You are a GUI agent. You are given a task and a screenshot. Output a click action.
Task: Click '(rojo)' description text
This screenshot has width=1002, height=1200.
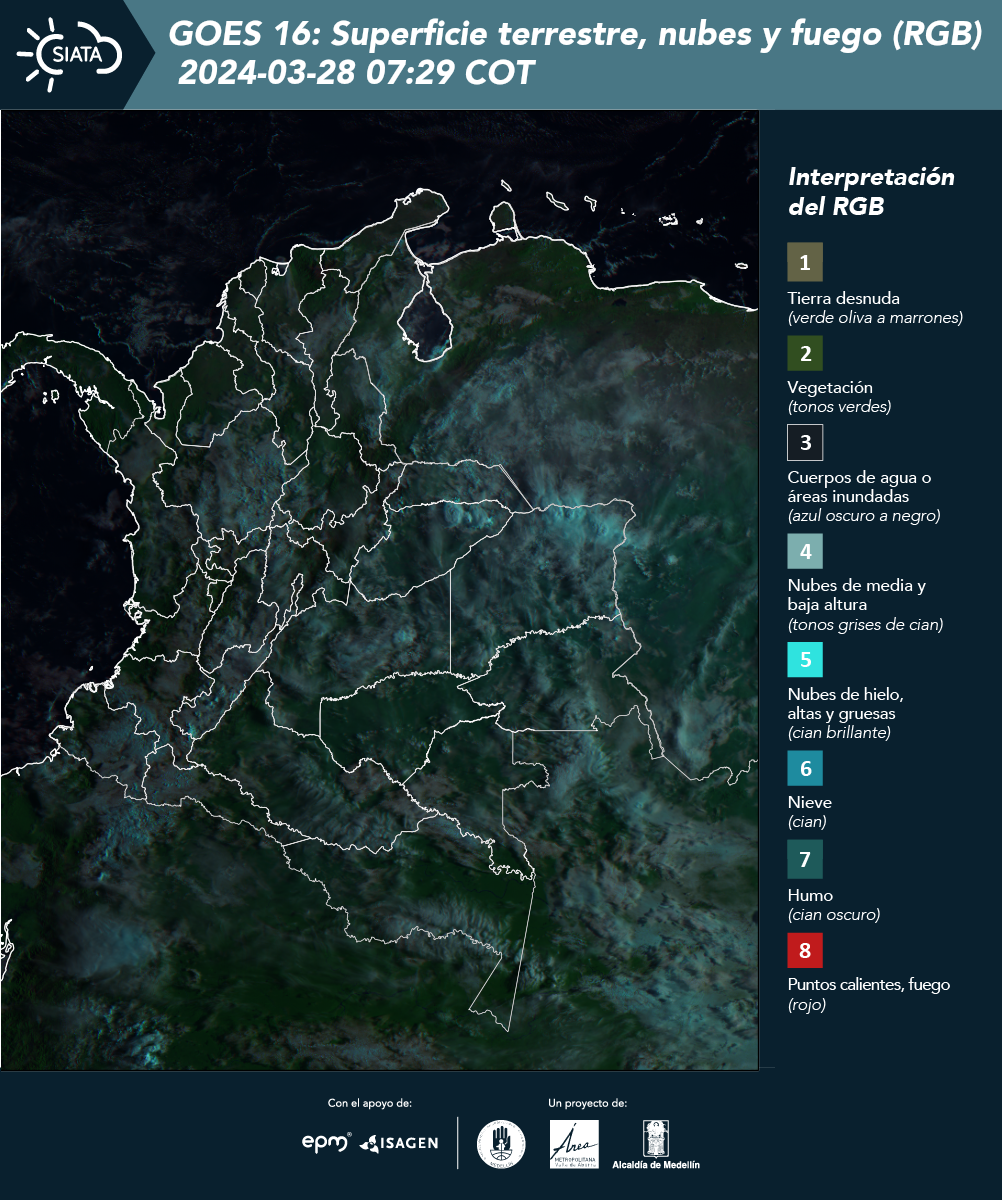(x=807, y=1005)
